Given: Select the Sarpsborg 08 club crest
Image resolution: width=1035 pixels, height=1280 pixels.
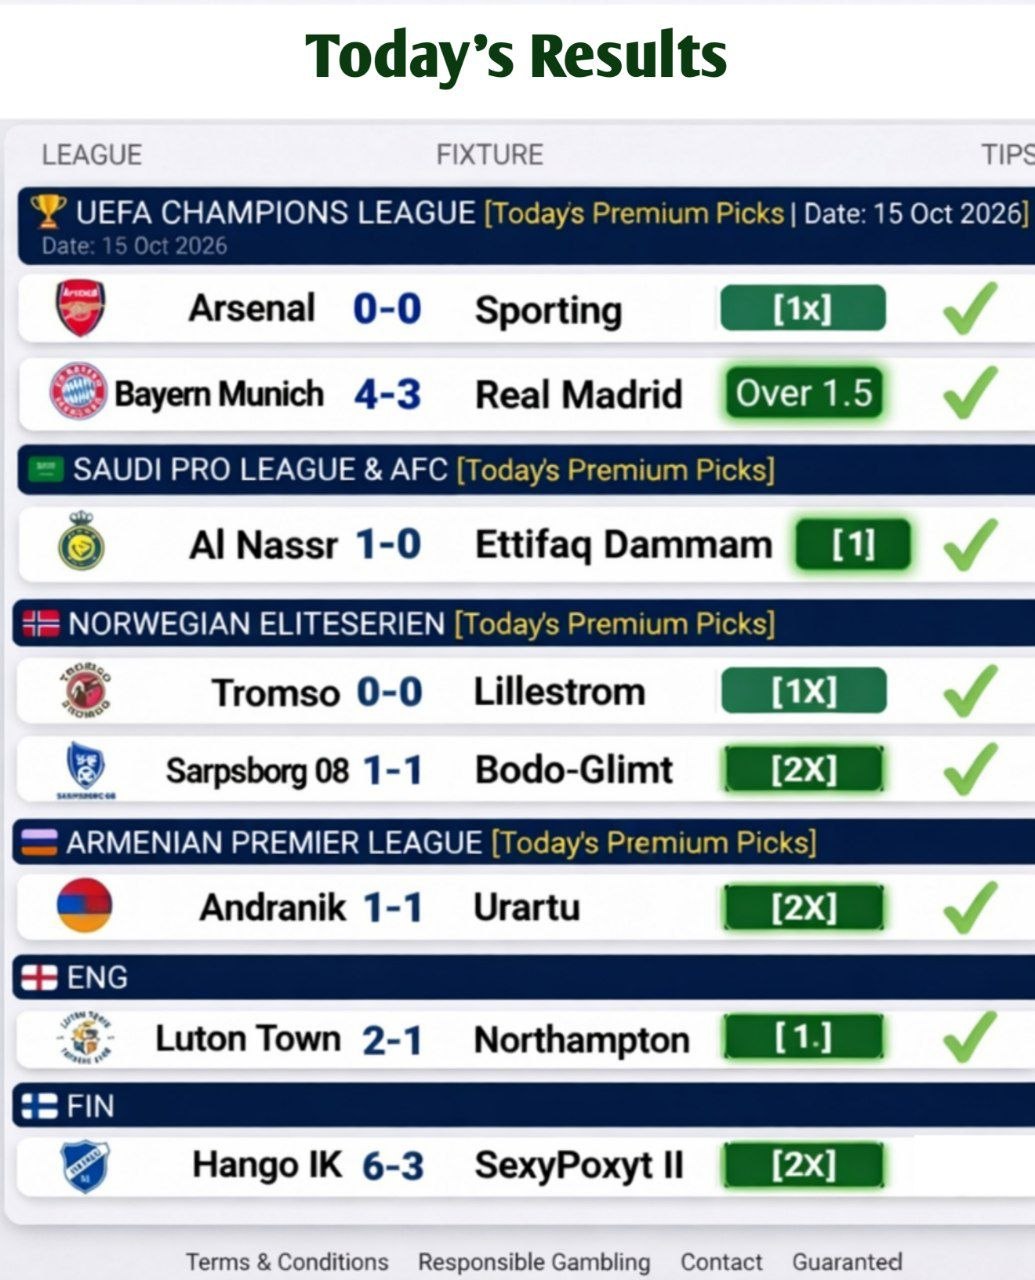Looking at the screenshot, I should (80, 768).
